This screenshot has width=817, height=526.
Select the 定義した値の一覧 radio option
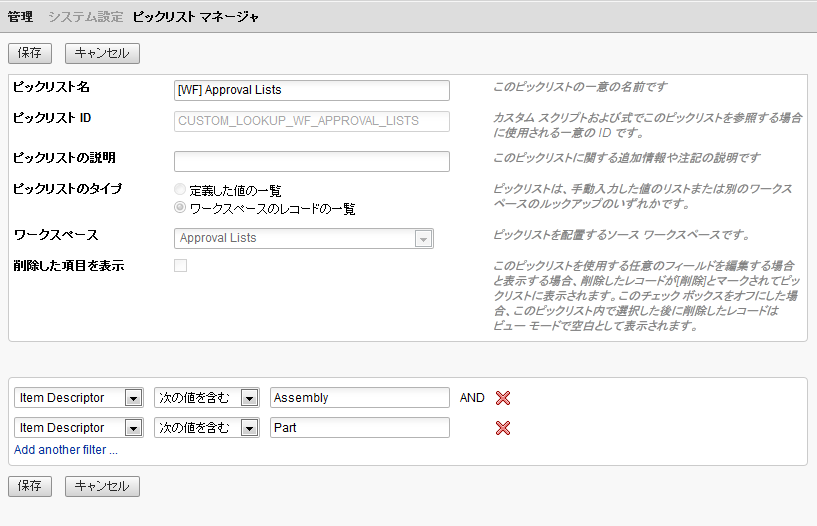pos(180,190)
